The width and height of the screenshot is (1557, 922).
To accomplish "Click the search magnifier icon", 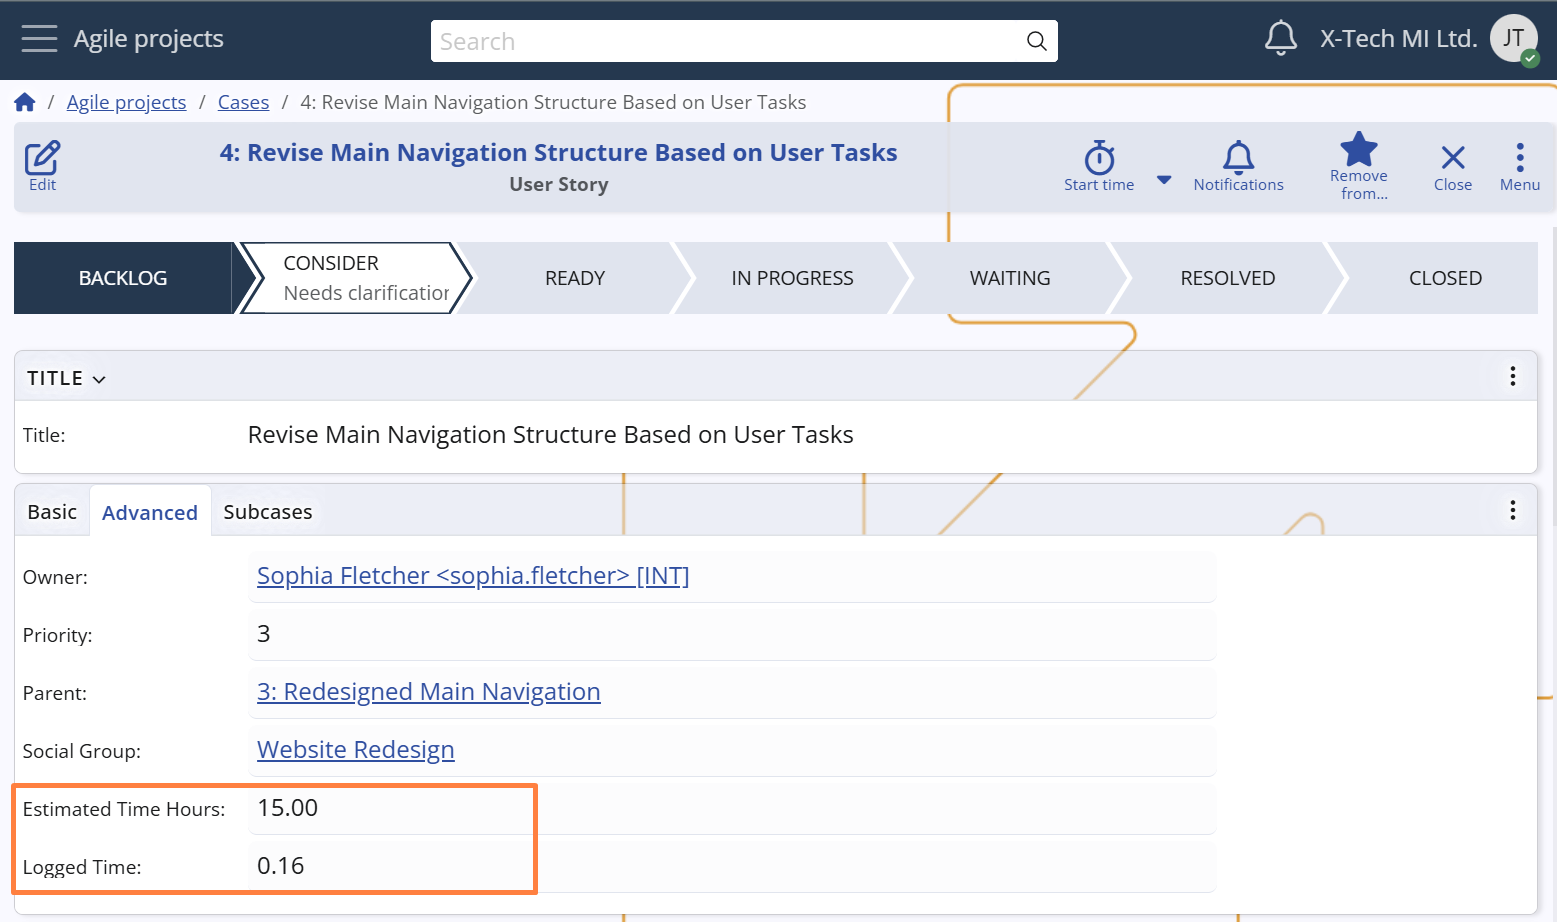I will click(1036, 41).
